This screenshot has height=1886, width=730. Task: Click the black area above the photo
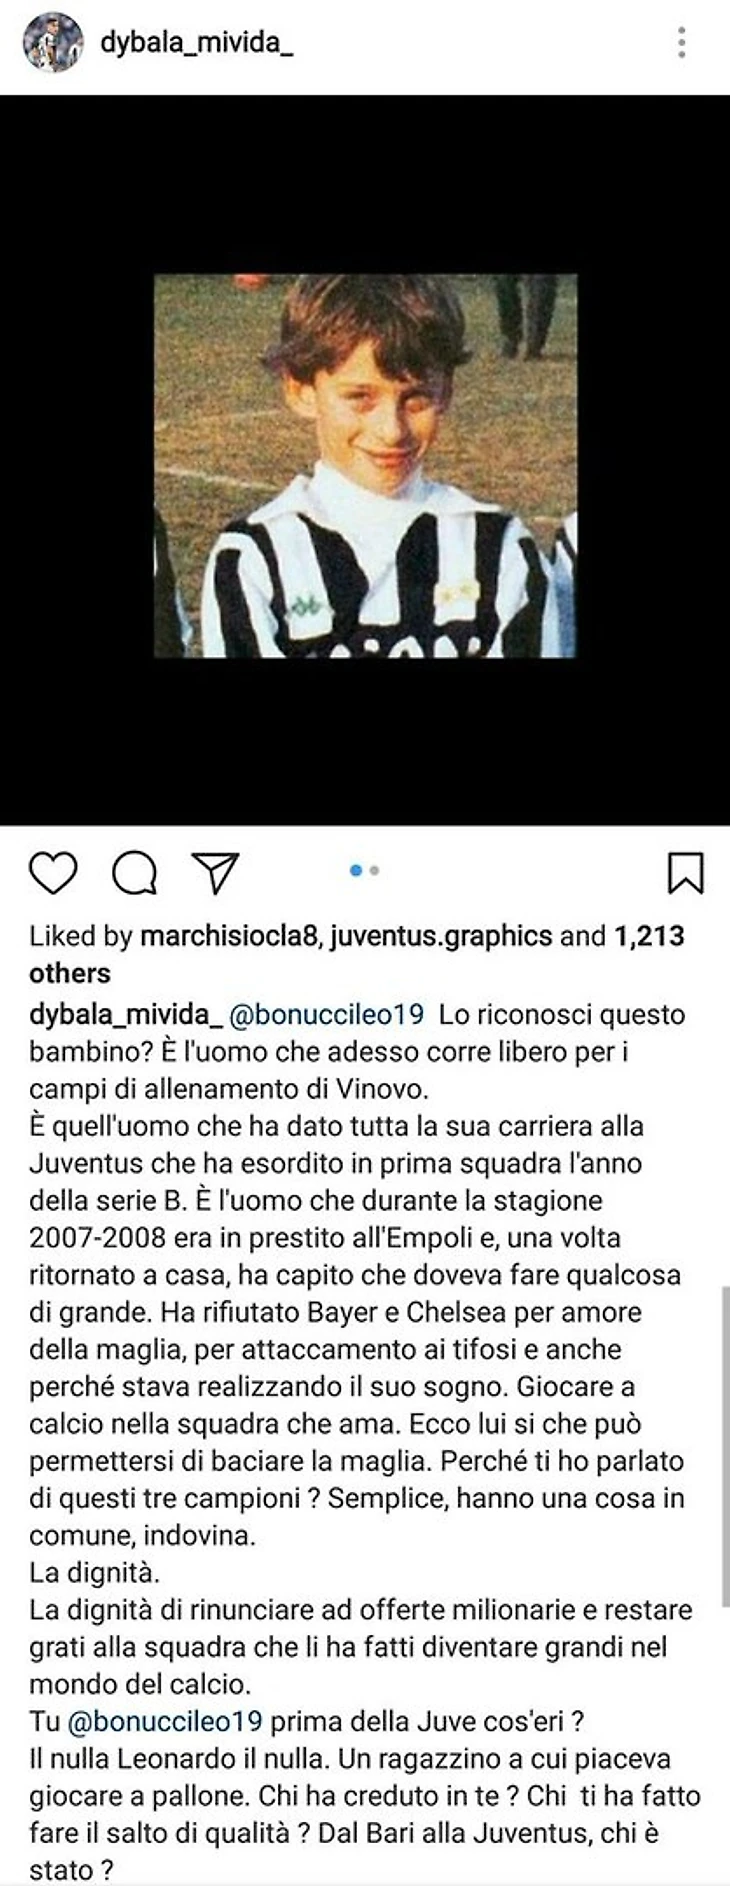click(365, 185)
